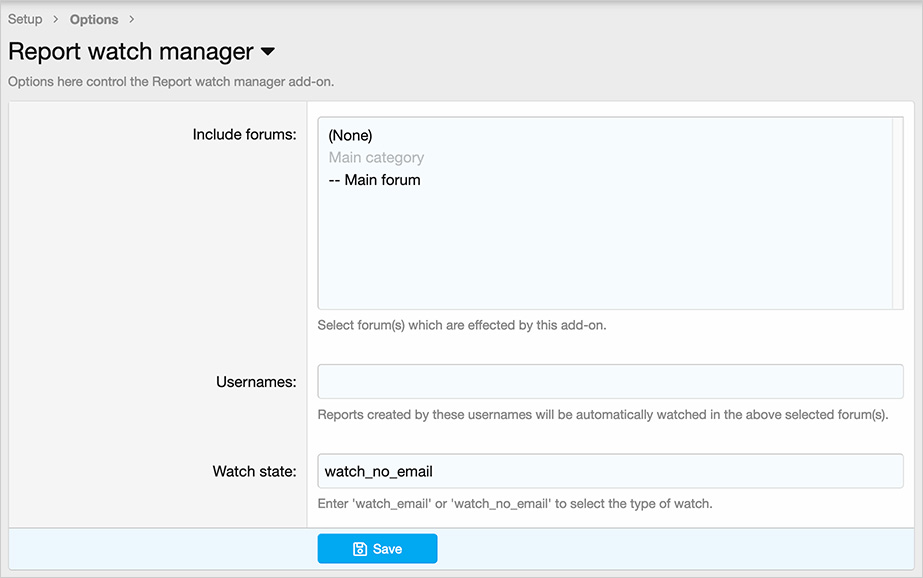The image size is (923, 578).
Task: Click the chevron after Options breadcrumb
Action: [131, 20]
